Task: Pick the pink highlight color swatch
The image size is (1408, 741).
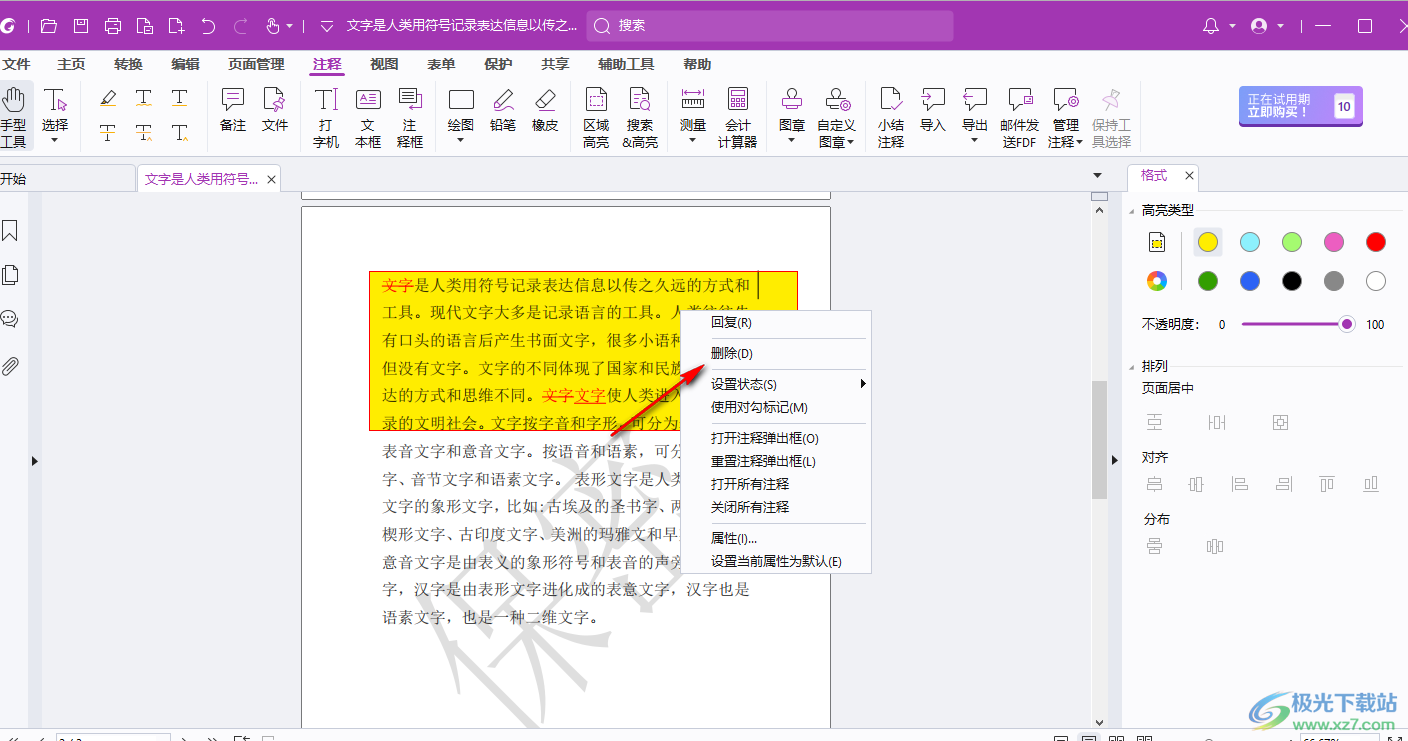Action: [x=1334, y=242]
